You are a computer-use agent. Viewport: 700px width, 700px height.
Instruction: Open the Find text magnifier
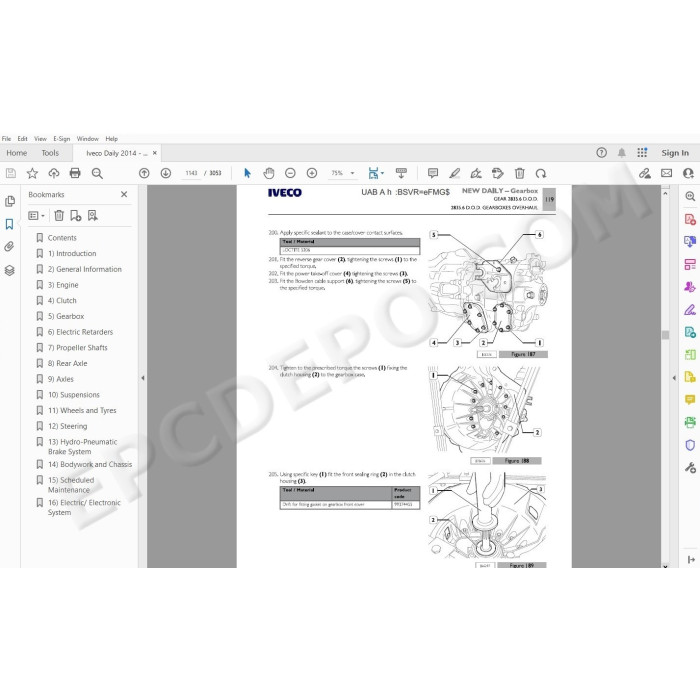tap(97, 173)
